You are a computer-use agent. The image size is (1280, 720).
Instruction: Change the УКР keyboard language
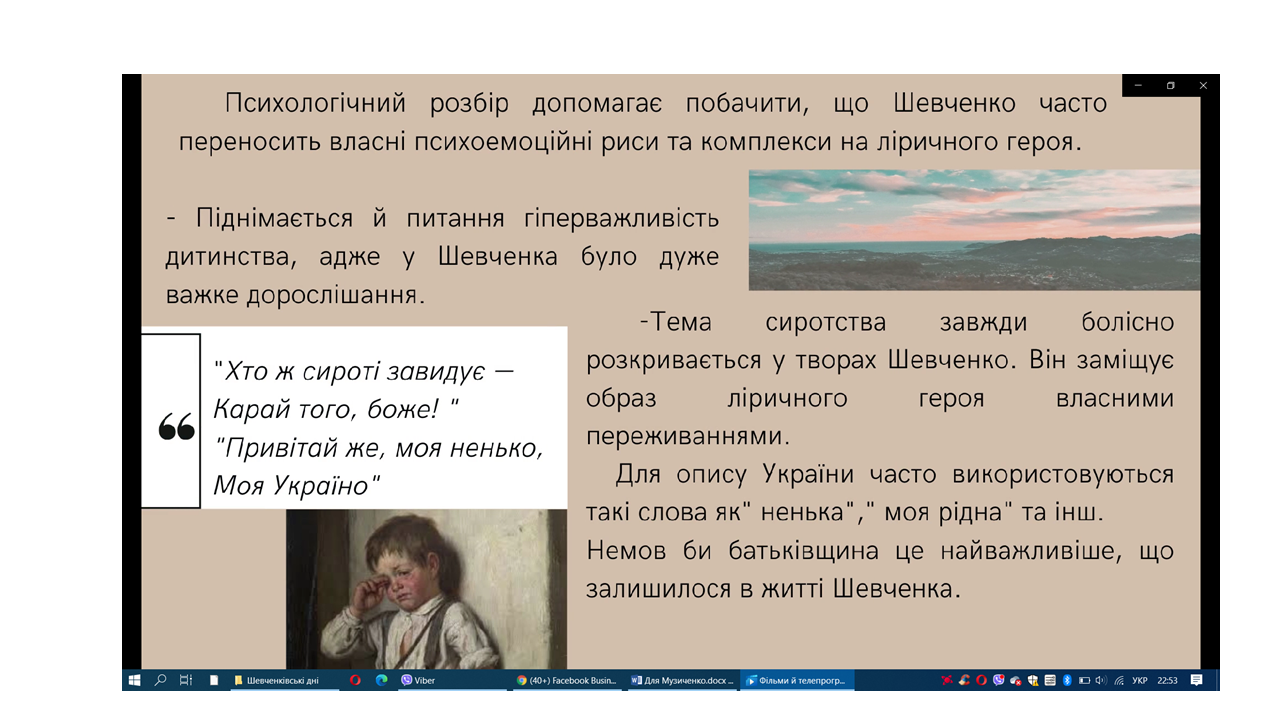1140,680
